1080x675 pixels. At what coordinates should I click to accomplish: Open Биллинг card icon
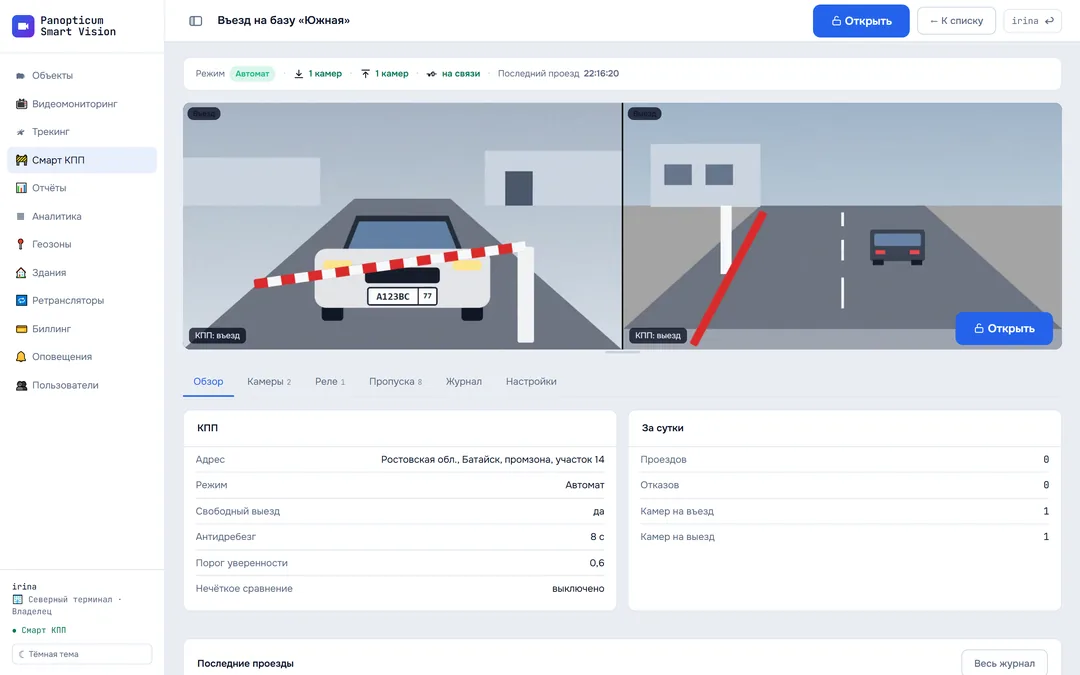click(x=21, y=329)
